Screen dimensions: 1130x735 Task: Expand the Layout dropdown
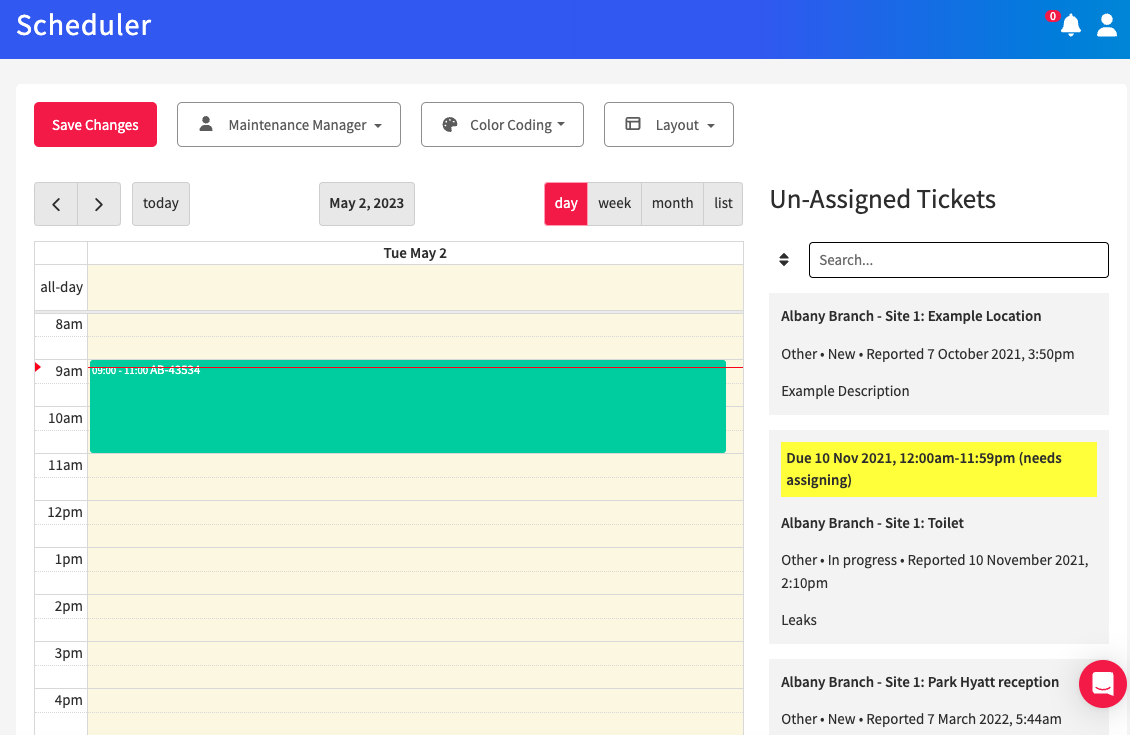pos(668,124)
